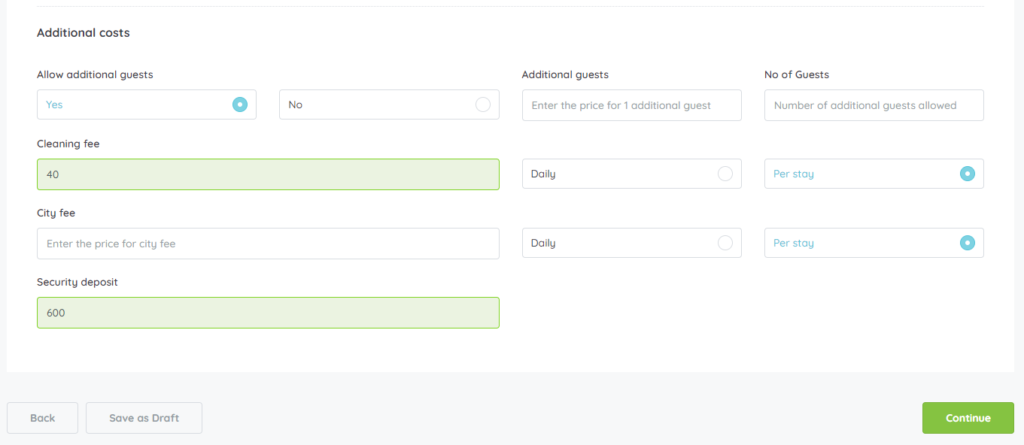Focus the additional guest price input
This screenshot has width=1024, height=445.
coord(631,105)
